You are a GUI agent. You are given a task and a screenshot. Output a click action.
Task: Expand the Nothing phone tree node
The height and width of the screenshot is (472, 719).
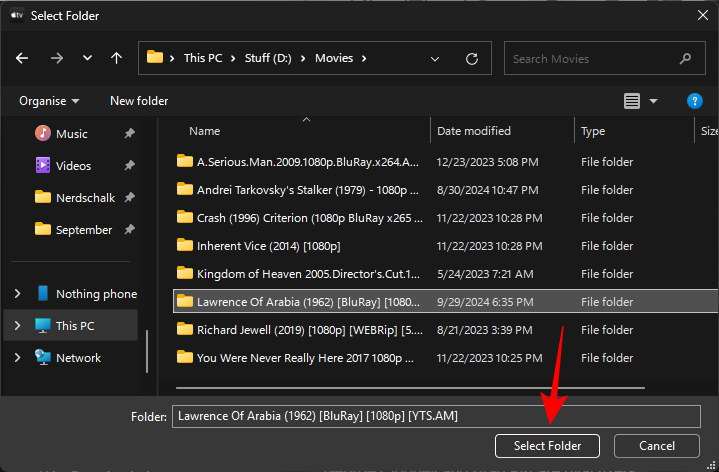click(17, 294)
